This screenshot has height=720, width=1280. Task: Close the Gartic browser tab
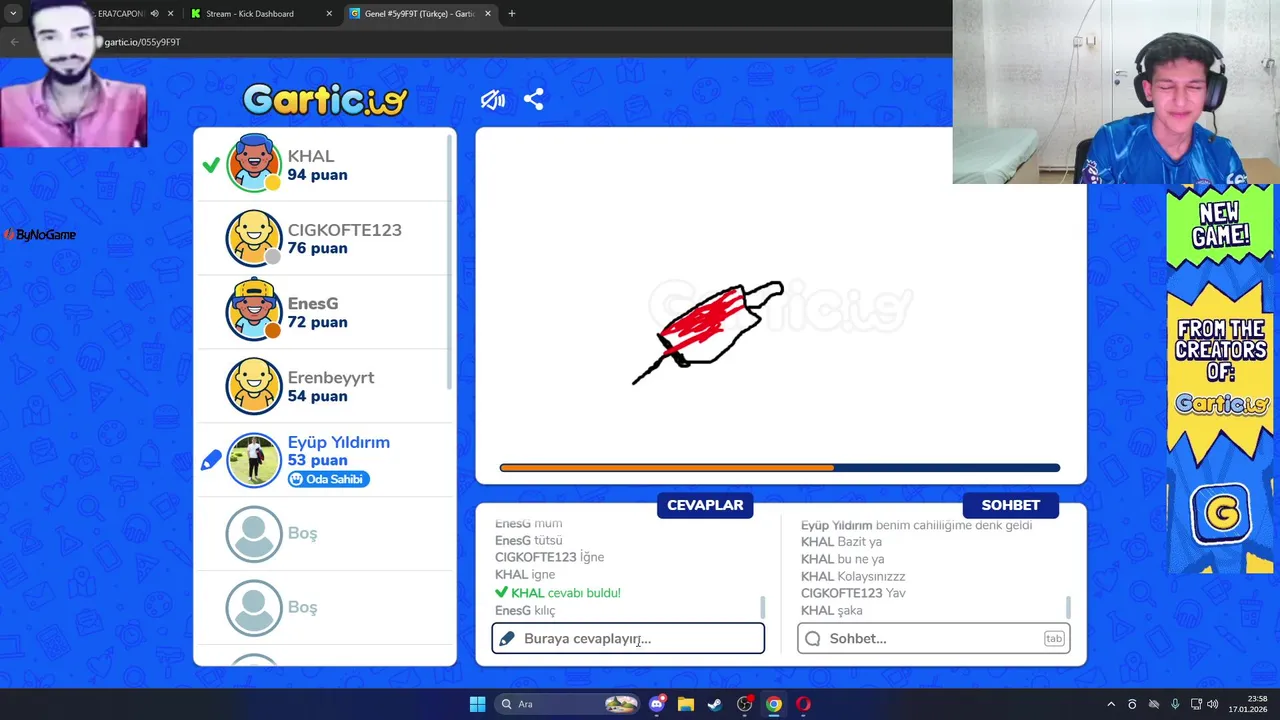tap(488, 14)
